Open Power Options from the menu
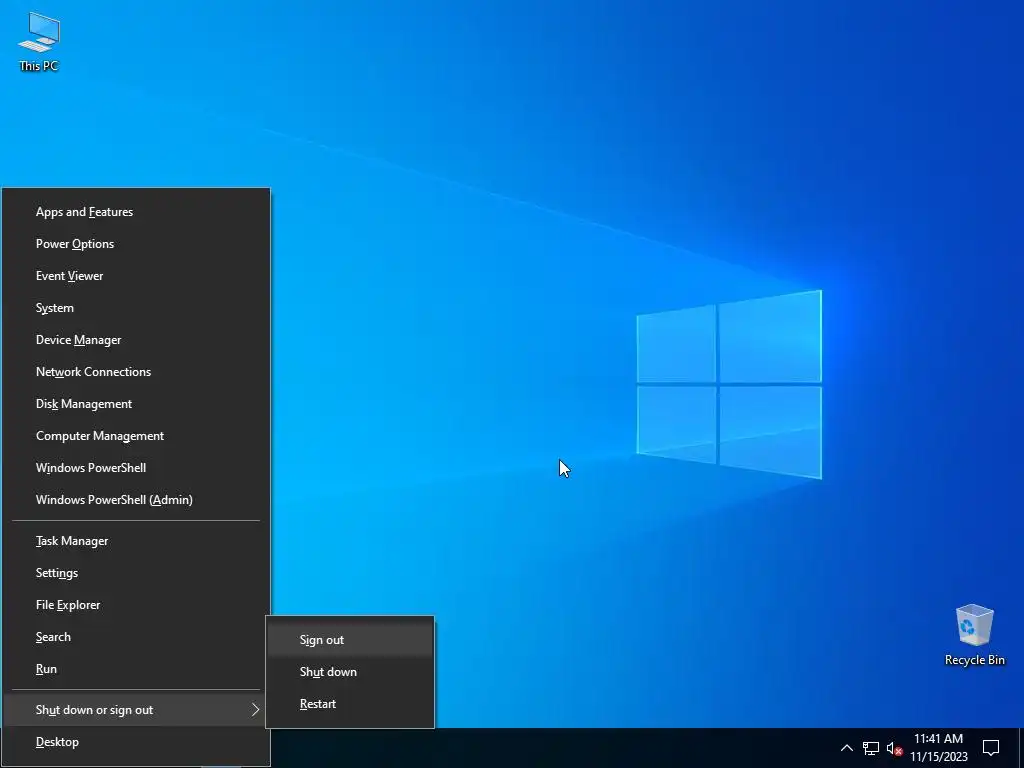Screen dimensions: 1024x768 pos(136,244)
